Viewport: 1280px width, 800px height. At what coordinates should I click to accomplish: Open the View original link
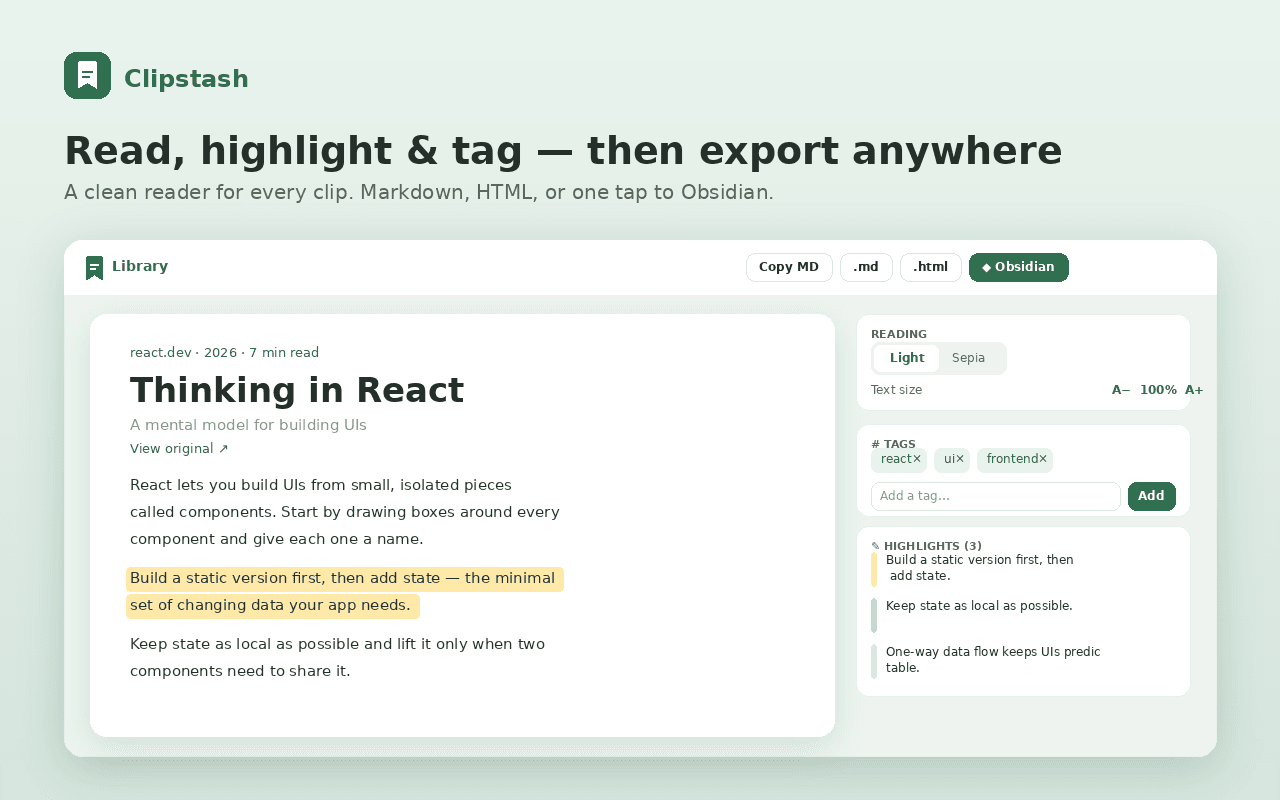point(179,448)
